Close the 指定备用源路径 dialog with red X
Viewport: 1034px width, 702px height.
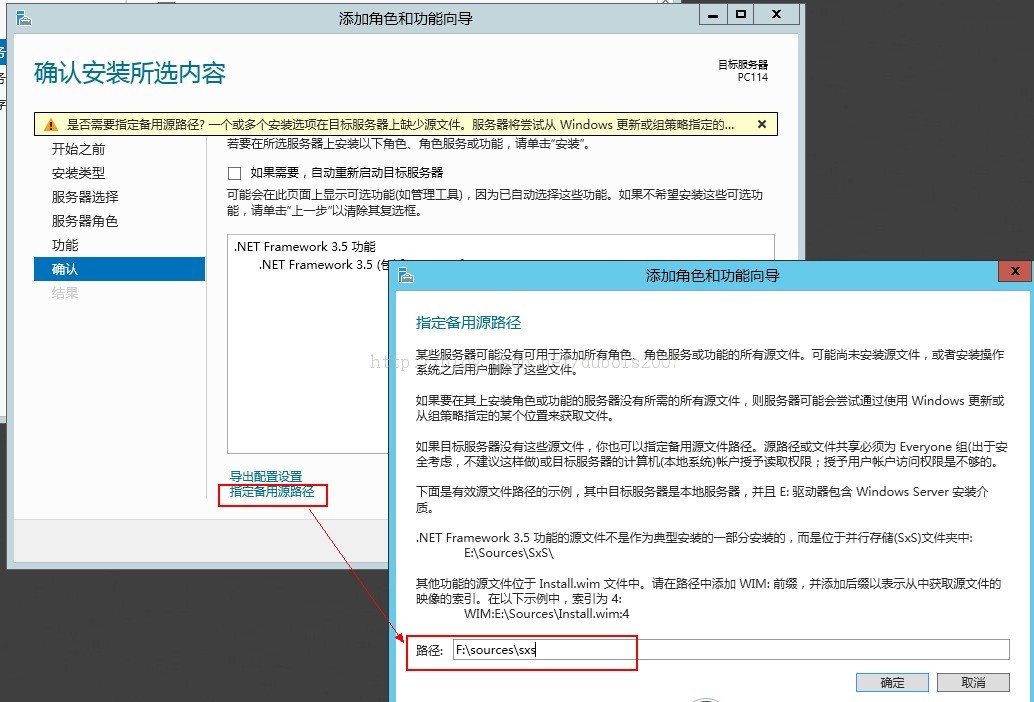pos(1014,272)
